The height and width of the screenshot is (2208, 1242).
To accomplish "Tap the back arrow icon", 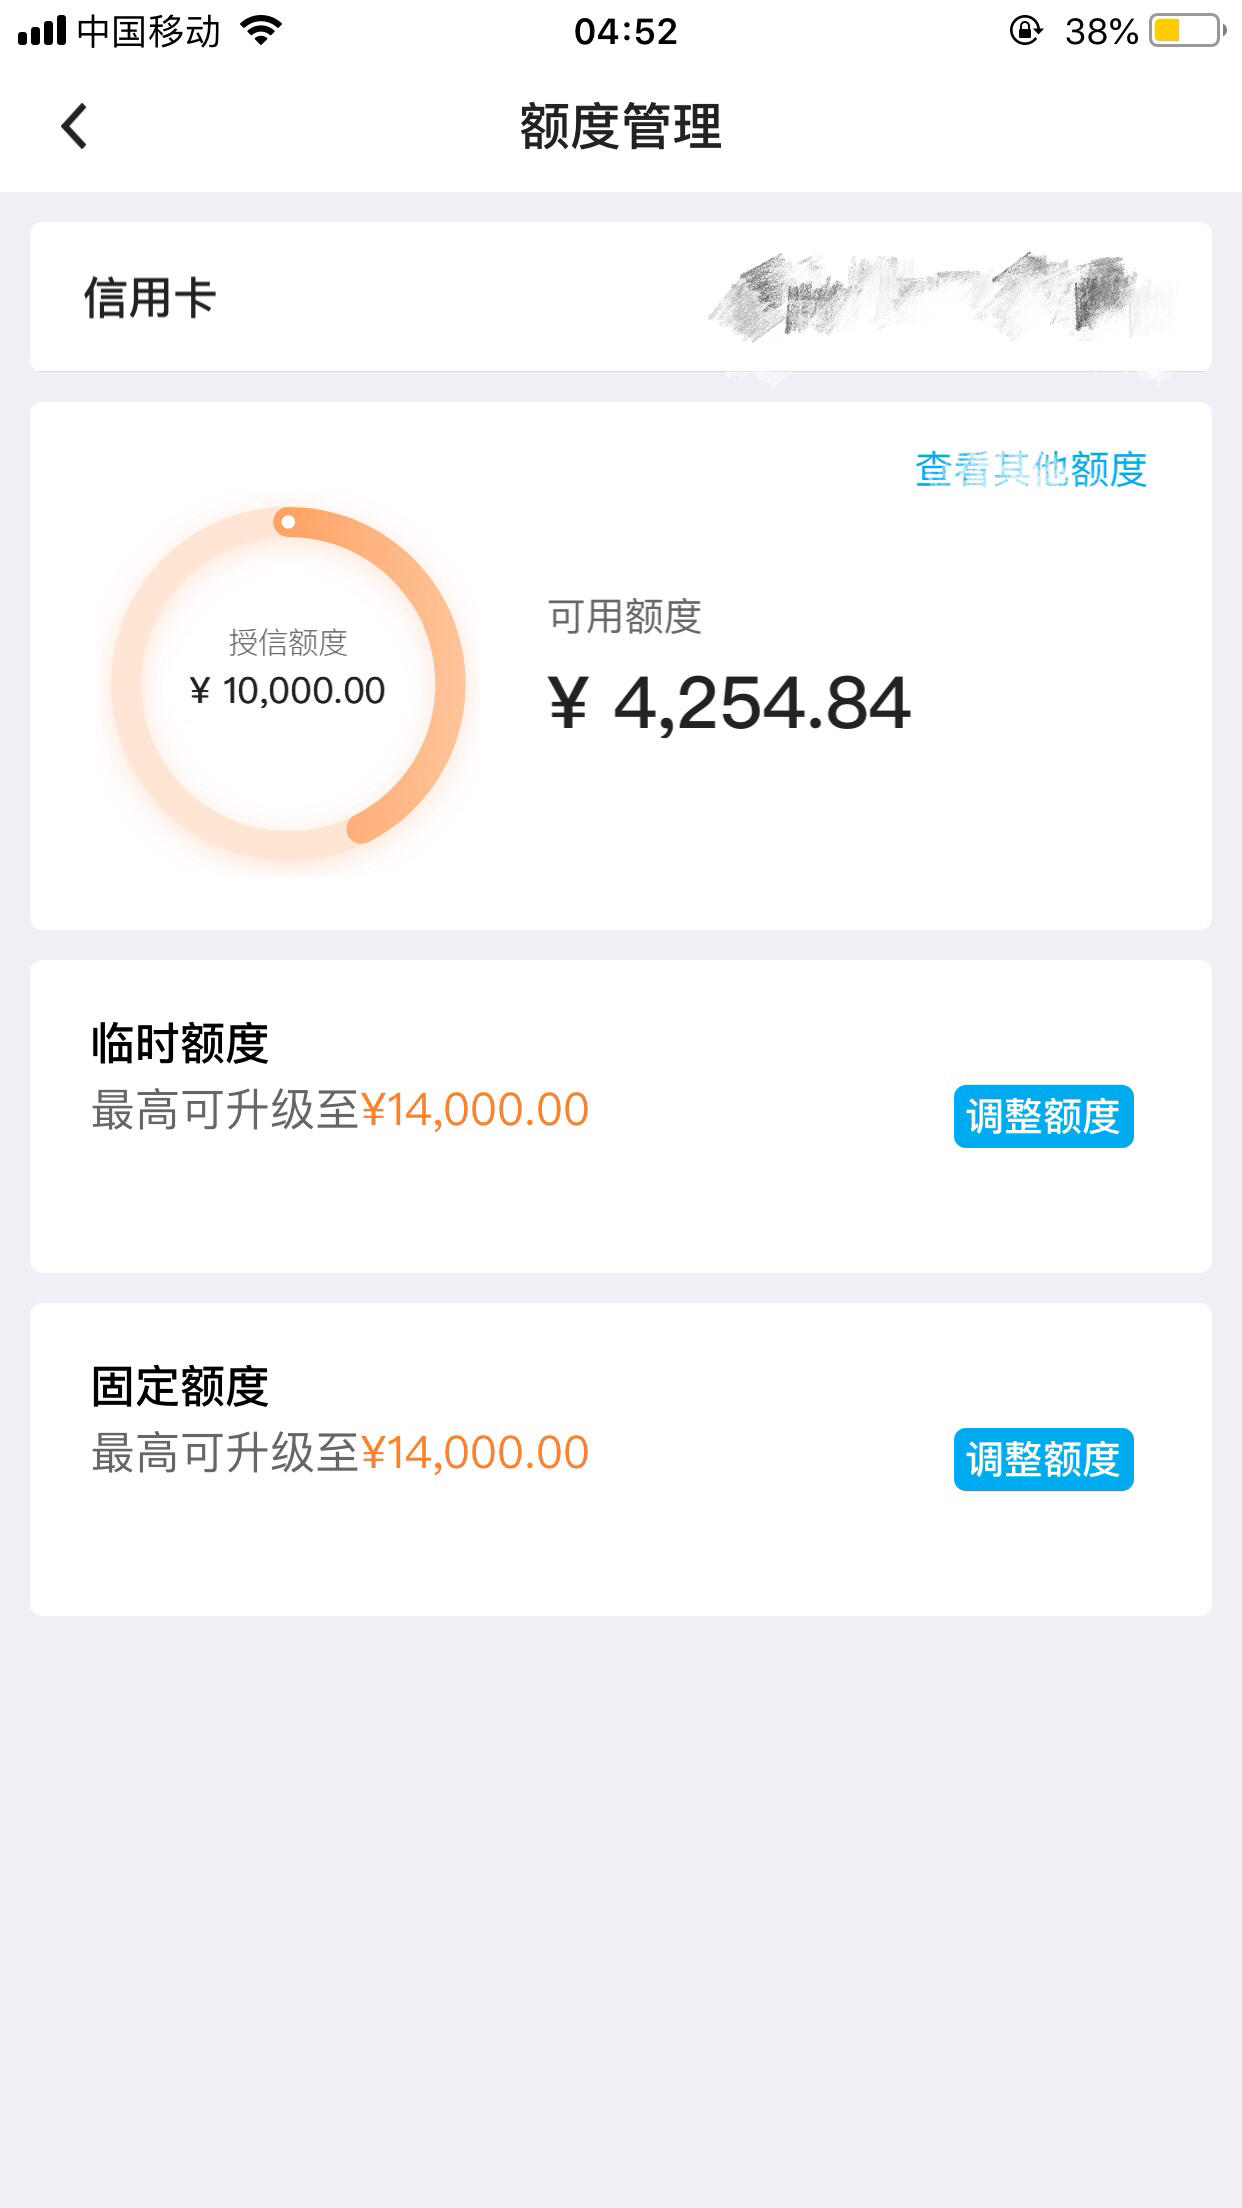I will pyautogui.click(x=75, y=127).
